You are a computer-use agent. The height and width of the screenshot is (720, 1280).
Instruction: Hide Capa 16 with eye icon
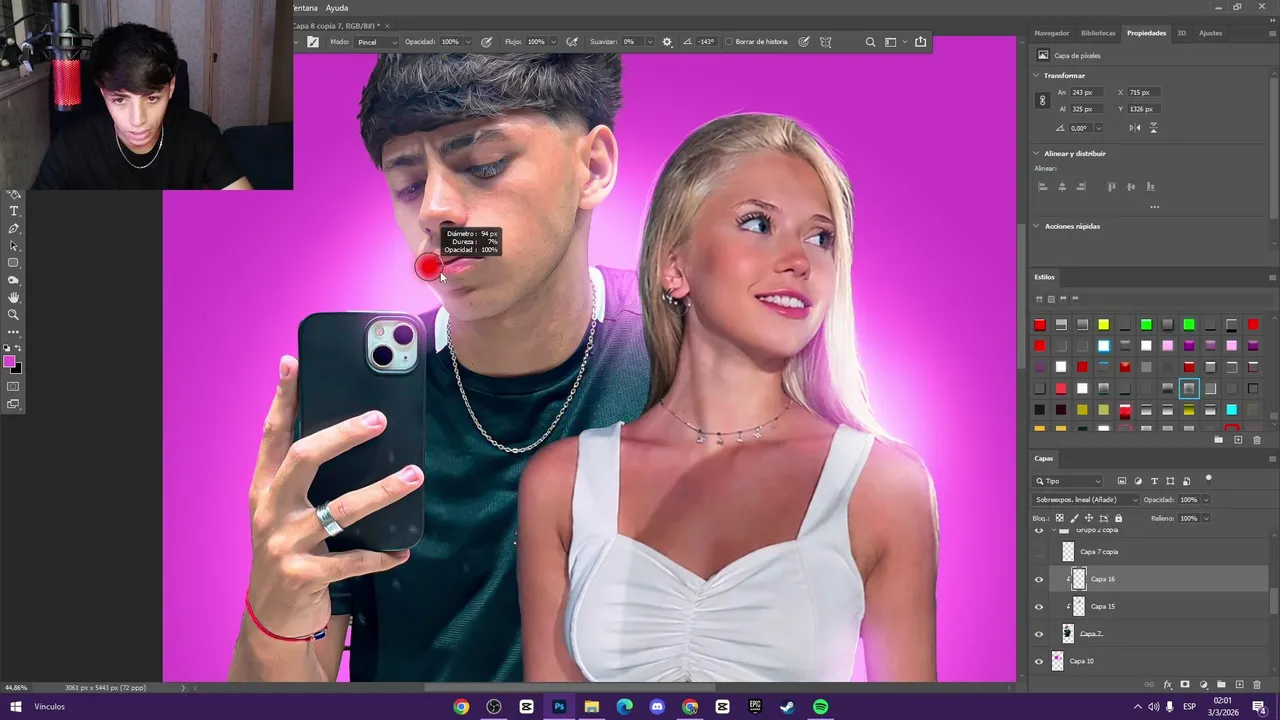click(1039, 579)
